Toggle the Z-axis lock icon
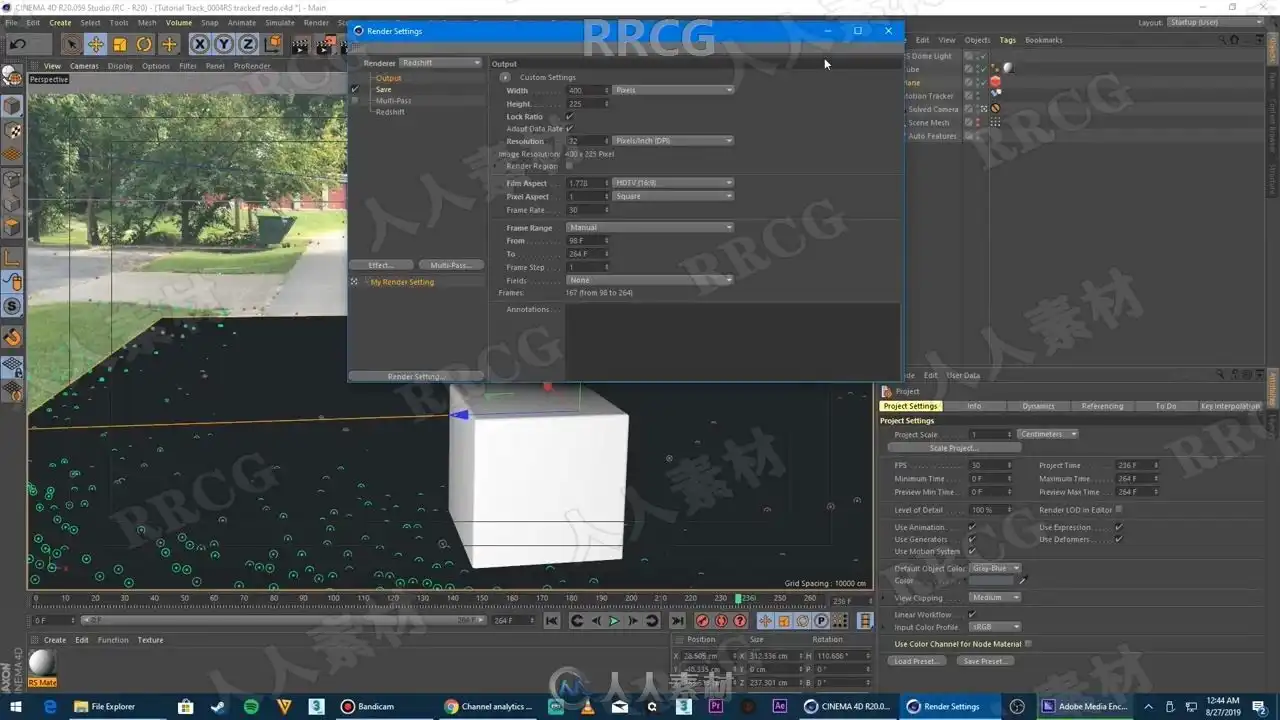Image resolution: width=1280 pixels, height=720 pixels. tap(248, 44)
